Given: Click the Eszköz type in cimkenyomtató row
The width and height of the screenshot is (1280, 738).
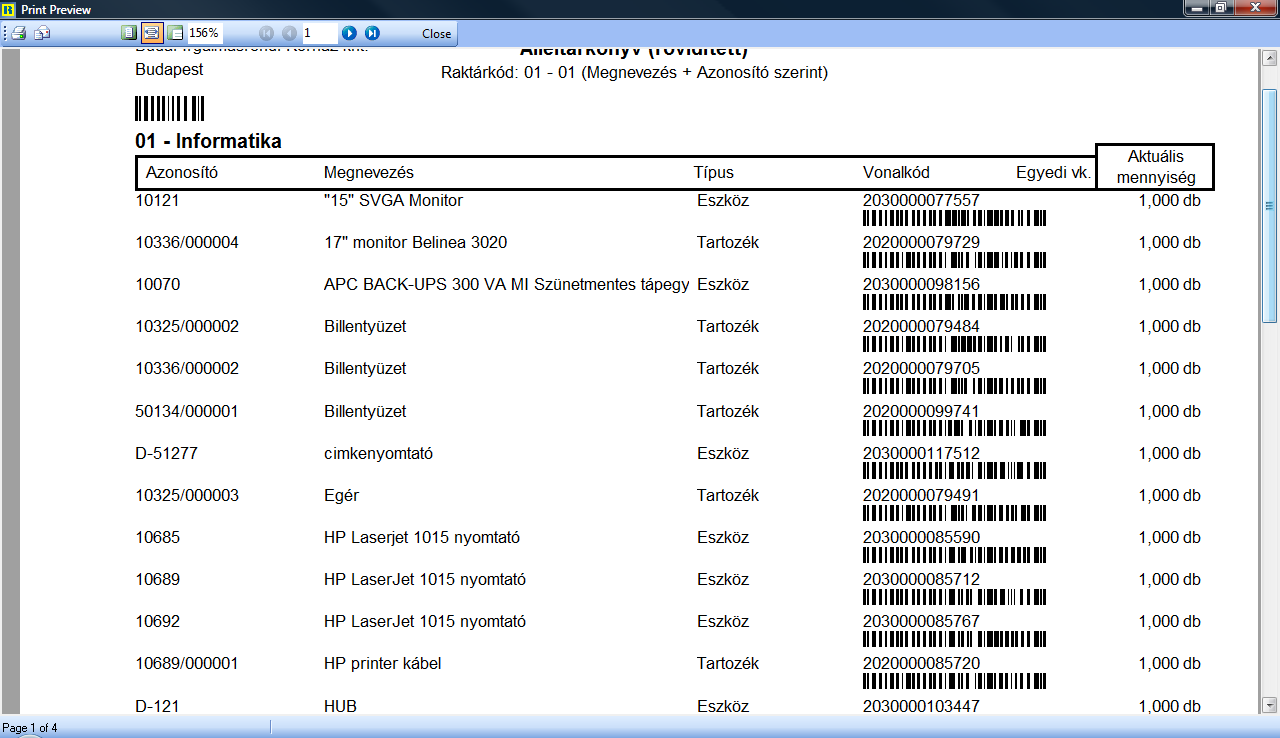Looking at the screenshot, I should (723, 453).
